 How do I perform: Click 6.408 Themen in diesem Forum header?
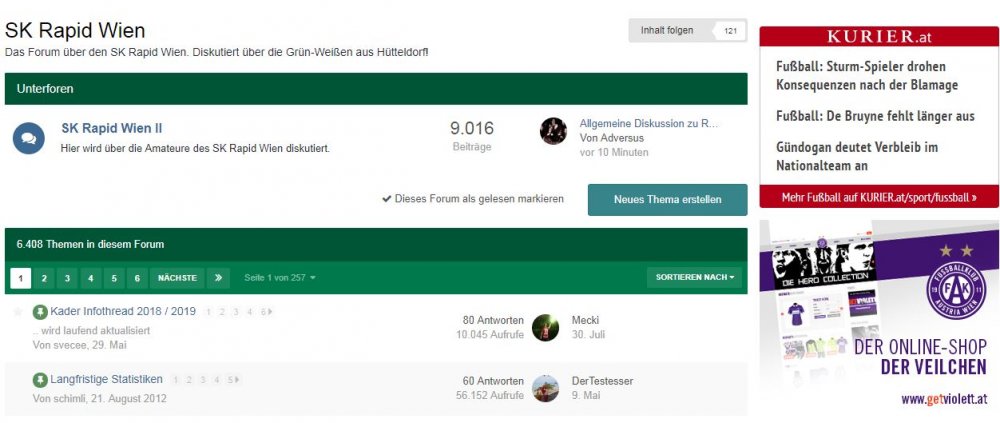coord(376,244)
